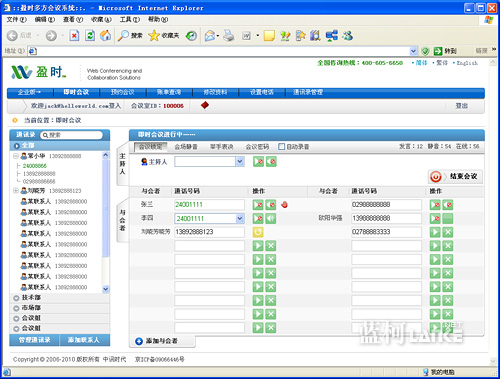This screenshot has height=379, width=500.
Task: Open the IE address bar dropdown arrow
Action: 413,51
